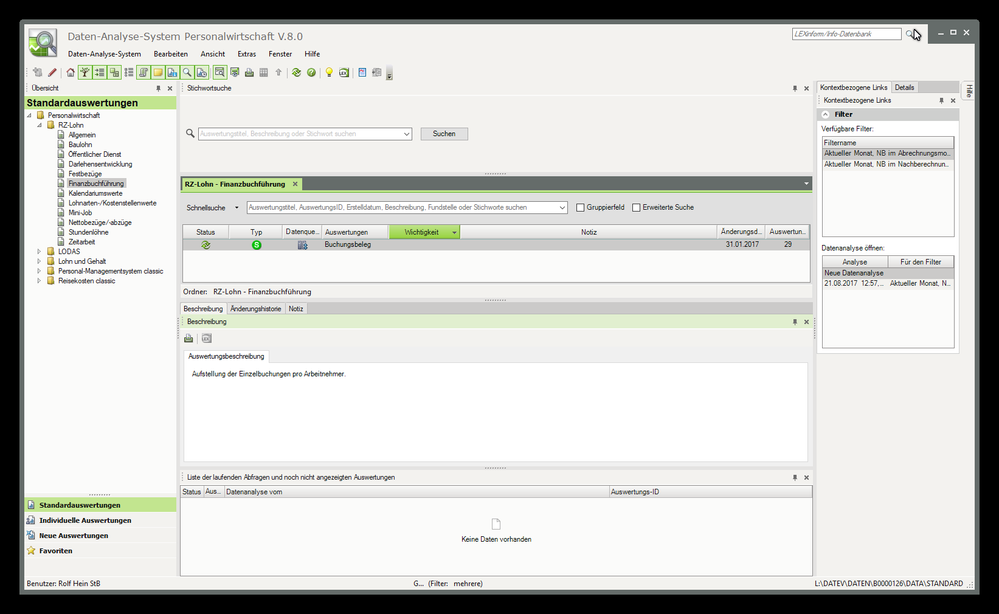This screenshot has height=614, width=999.
Task: Close the RZ-Lohn - Finanzbuchführung tab
Action: click(295, 184)
